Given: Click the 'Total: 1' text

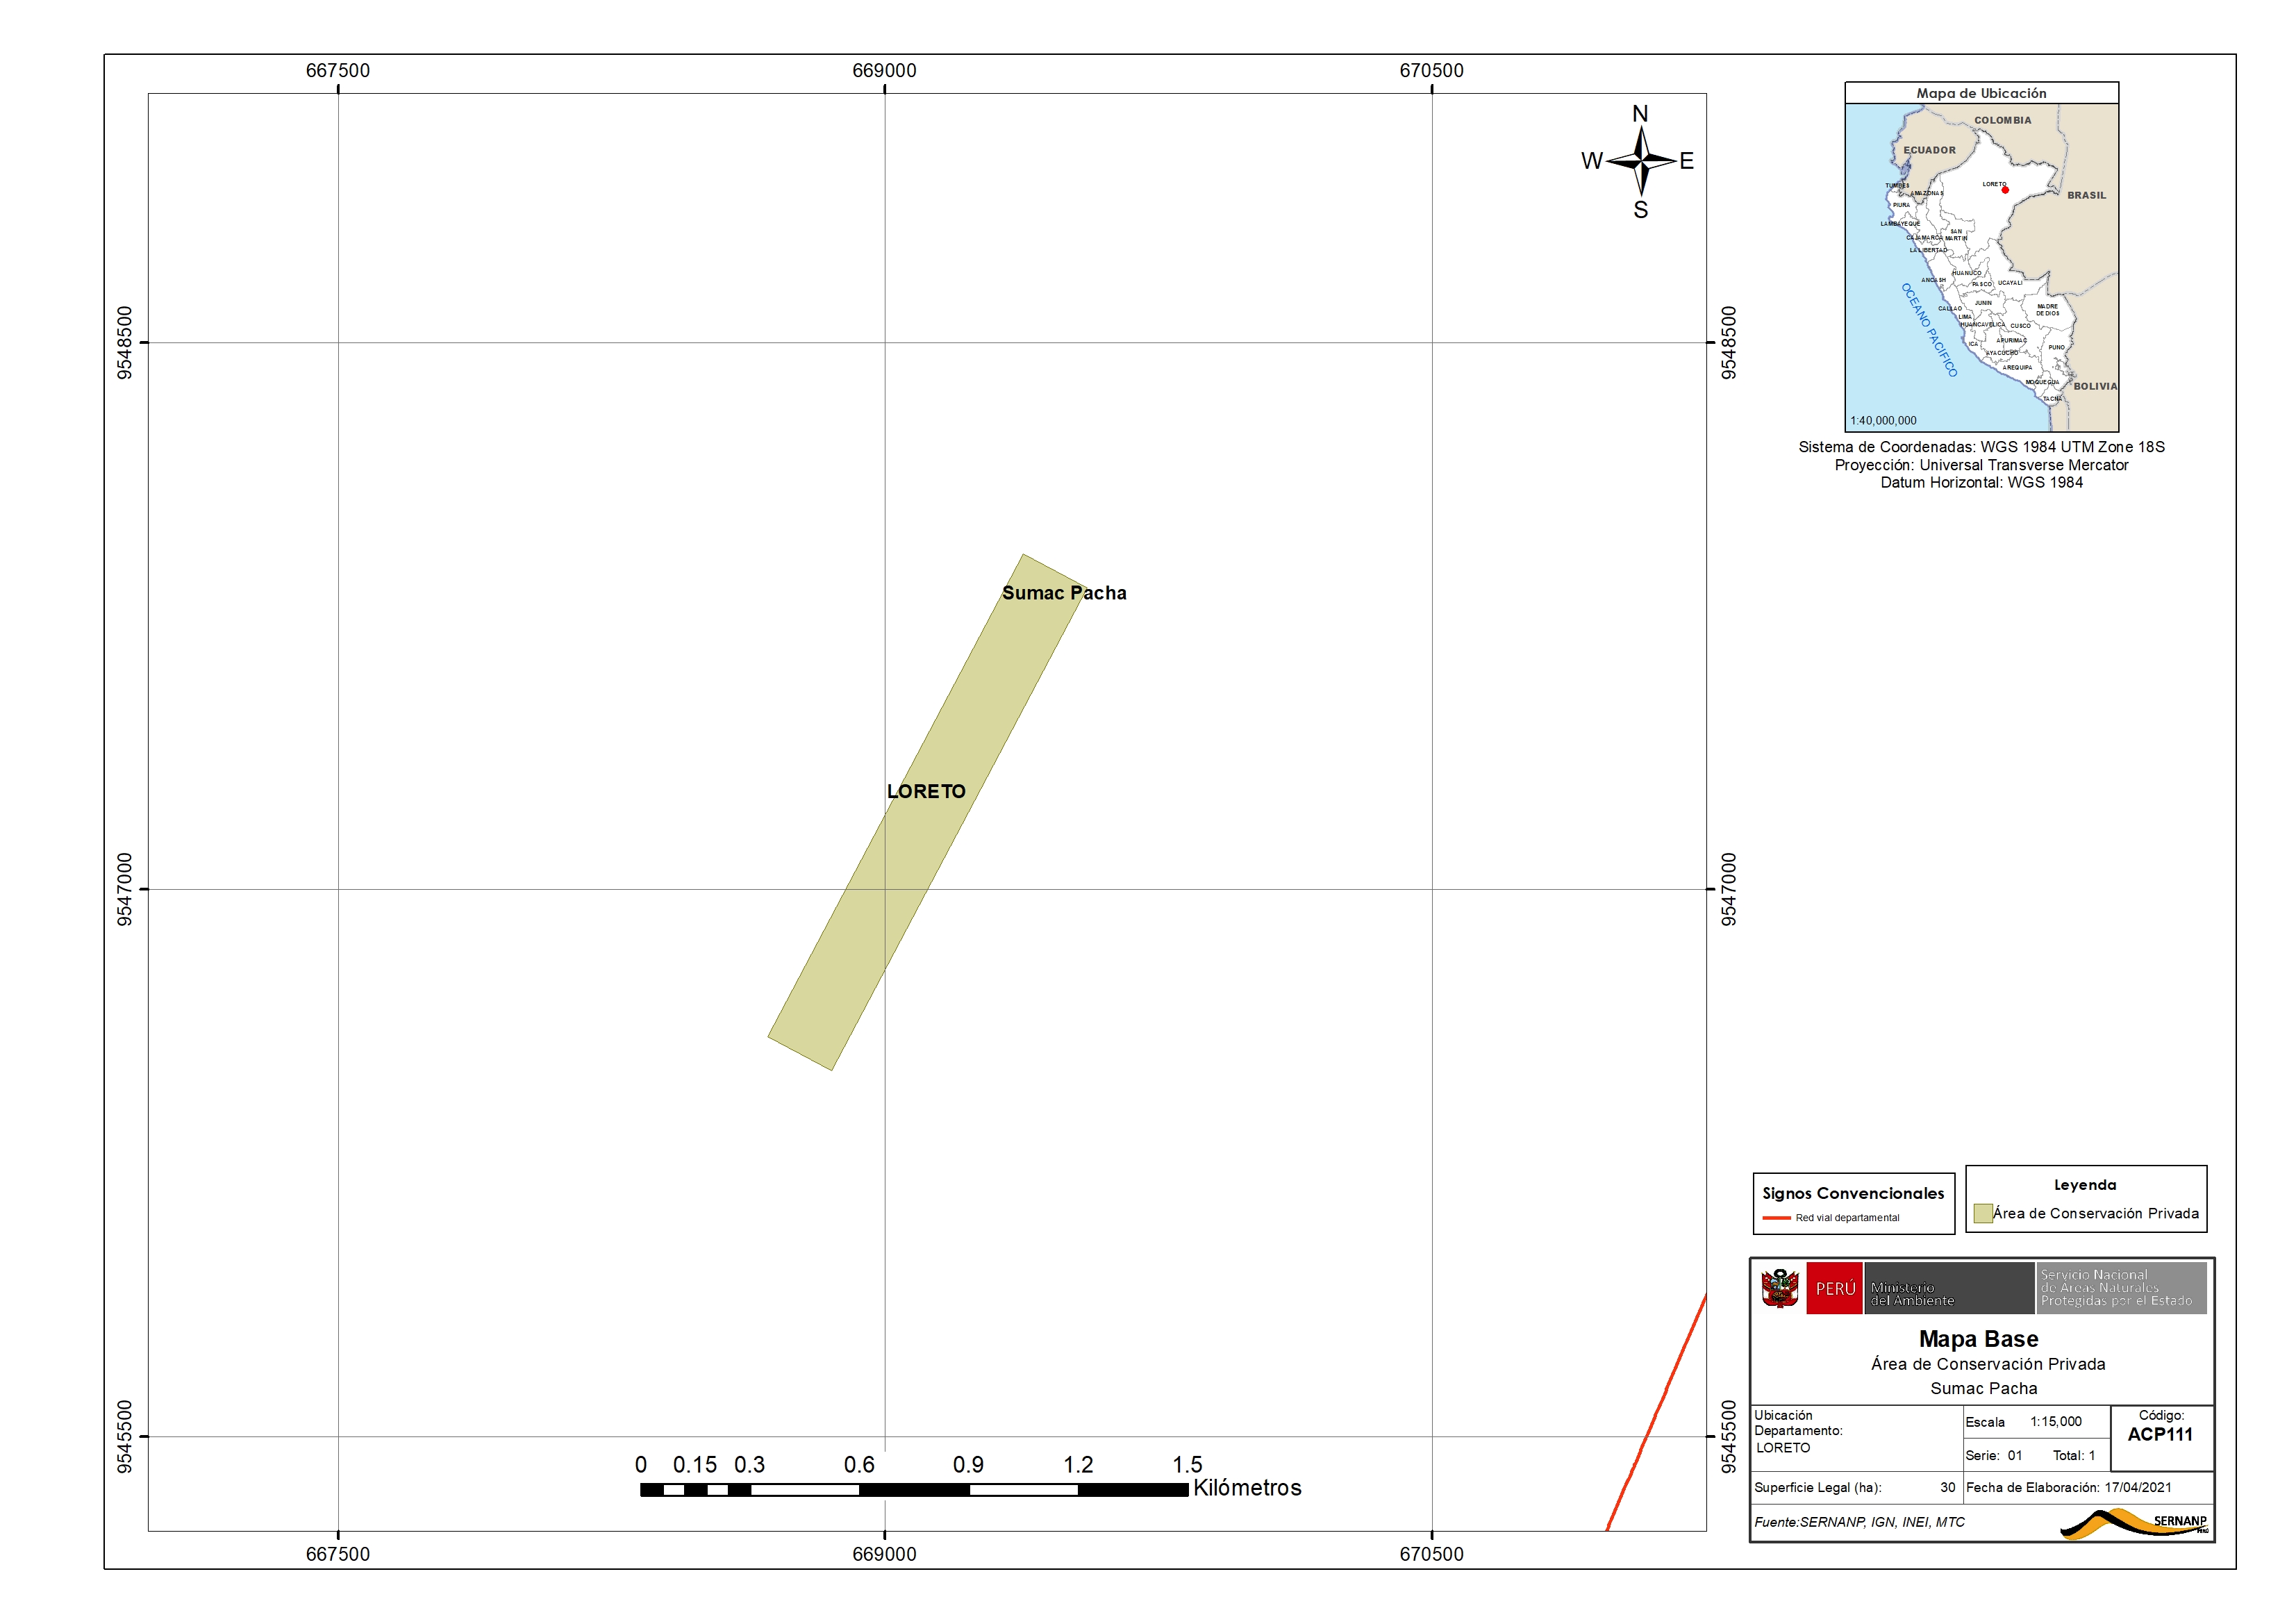Looking at the screenshot, I should point(2074,1455).
